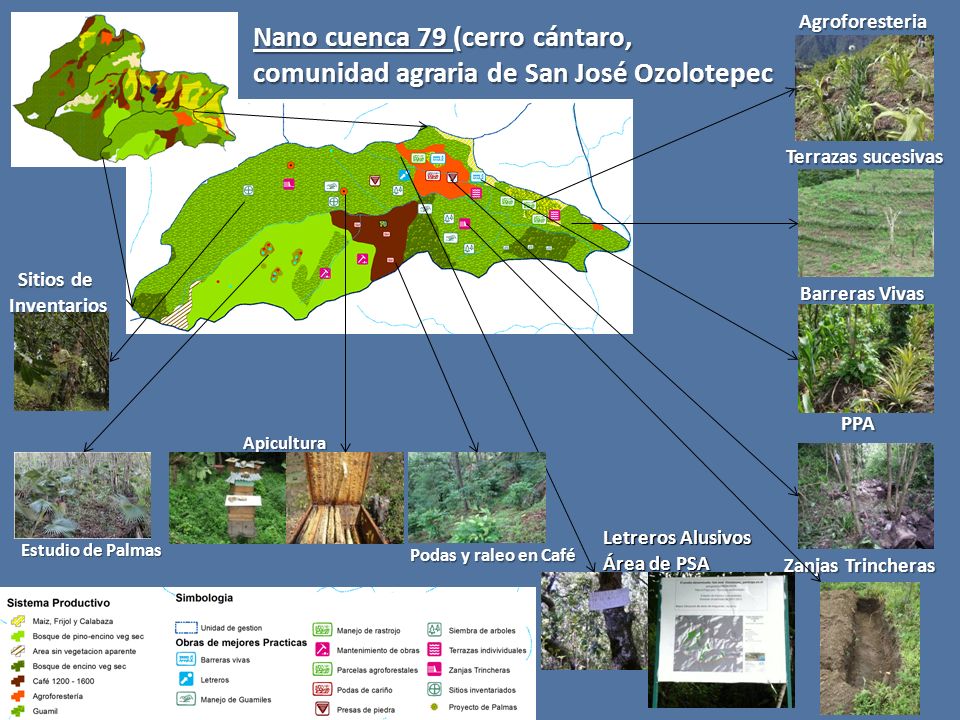Screen dimensions: 960x720
Task: Click the 'Podas y raleo en Café' caption
Action: tap(492, 555)
